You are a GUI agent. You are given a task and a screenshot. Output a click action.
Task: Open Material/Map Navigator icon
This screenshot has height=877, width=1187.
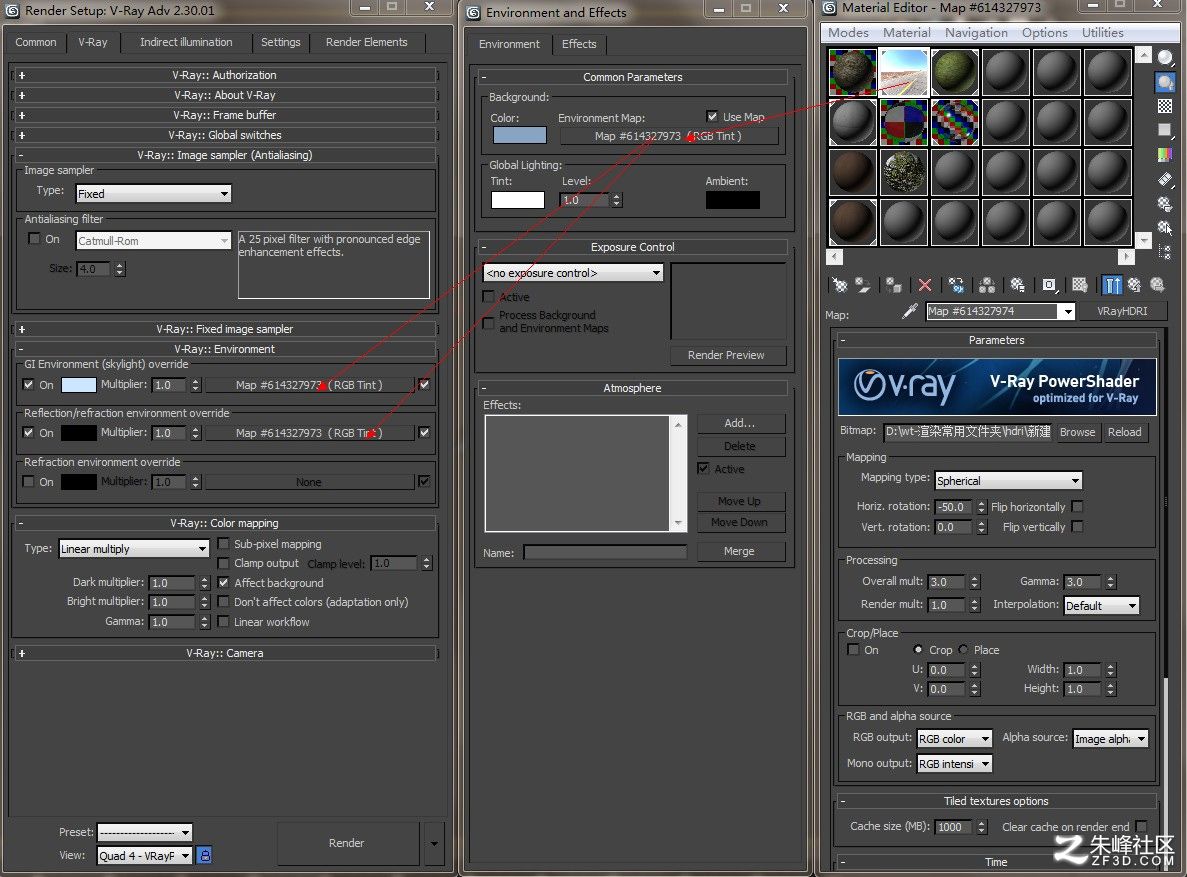point(1165,251)
